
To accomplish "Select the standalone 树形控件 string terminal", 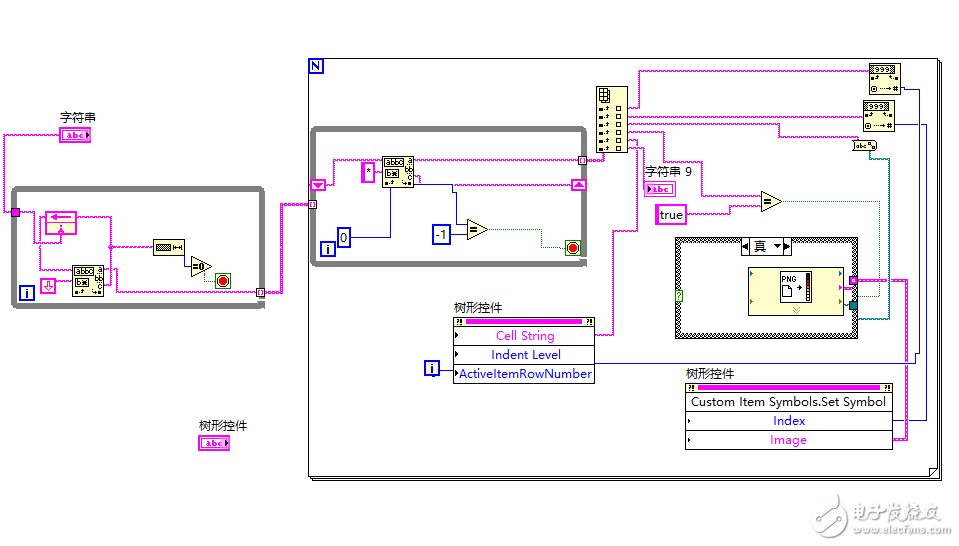I will pyautogui.click(x=214, y=443).
